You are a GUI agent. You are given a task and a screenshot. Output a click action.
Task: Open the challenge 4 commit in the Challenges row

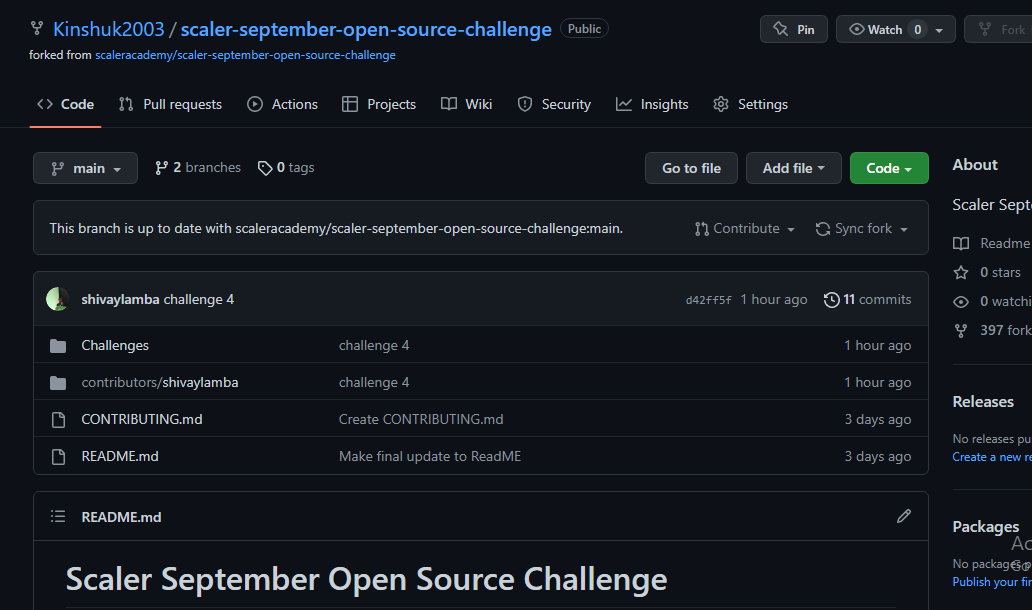coord(374,345)
